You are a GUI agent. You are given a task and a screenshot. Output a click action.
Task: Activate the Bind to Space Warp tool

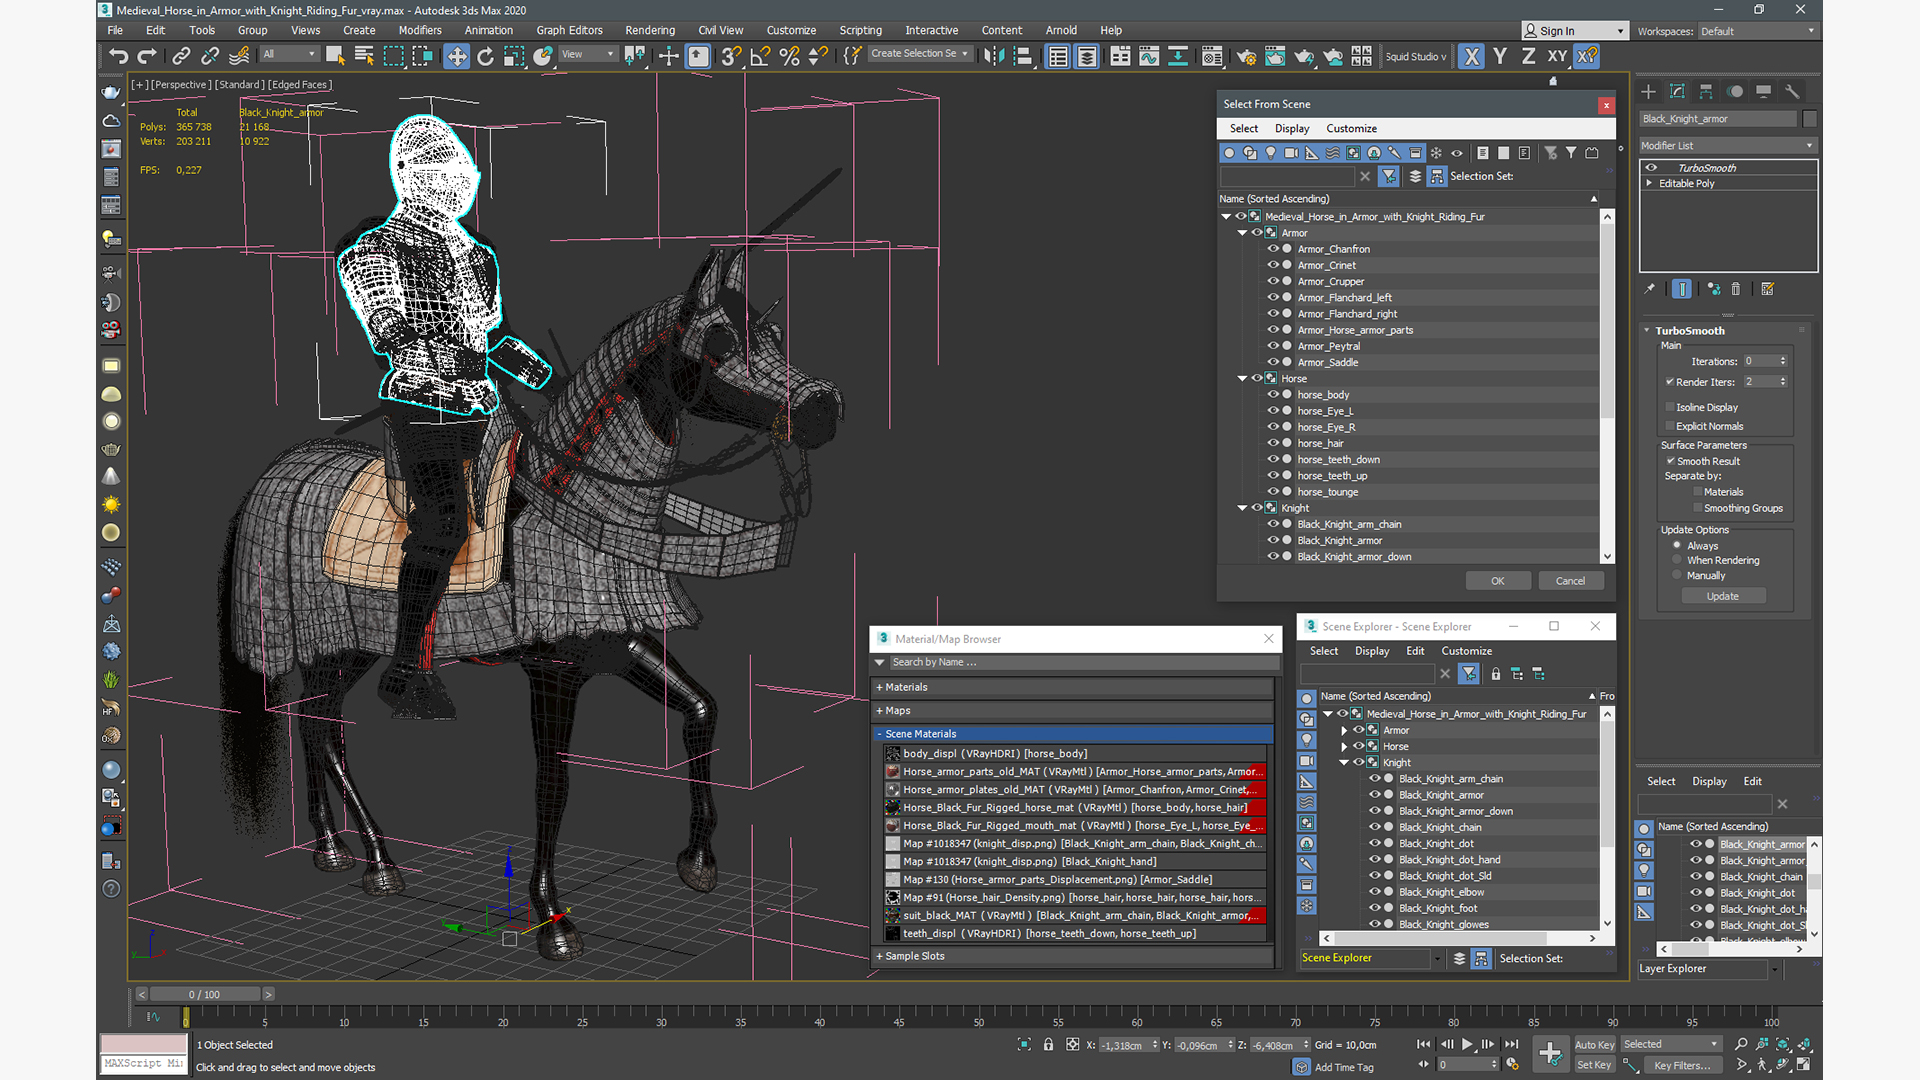(x=239, y=56)
